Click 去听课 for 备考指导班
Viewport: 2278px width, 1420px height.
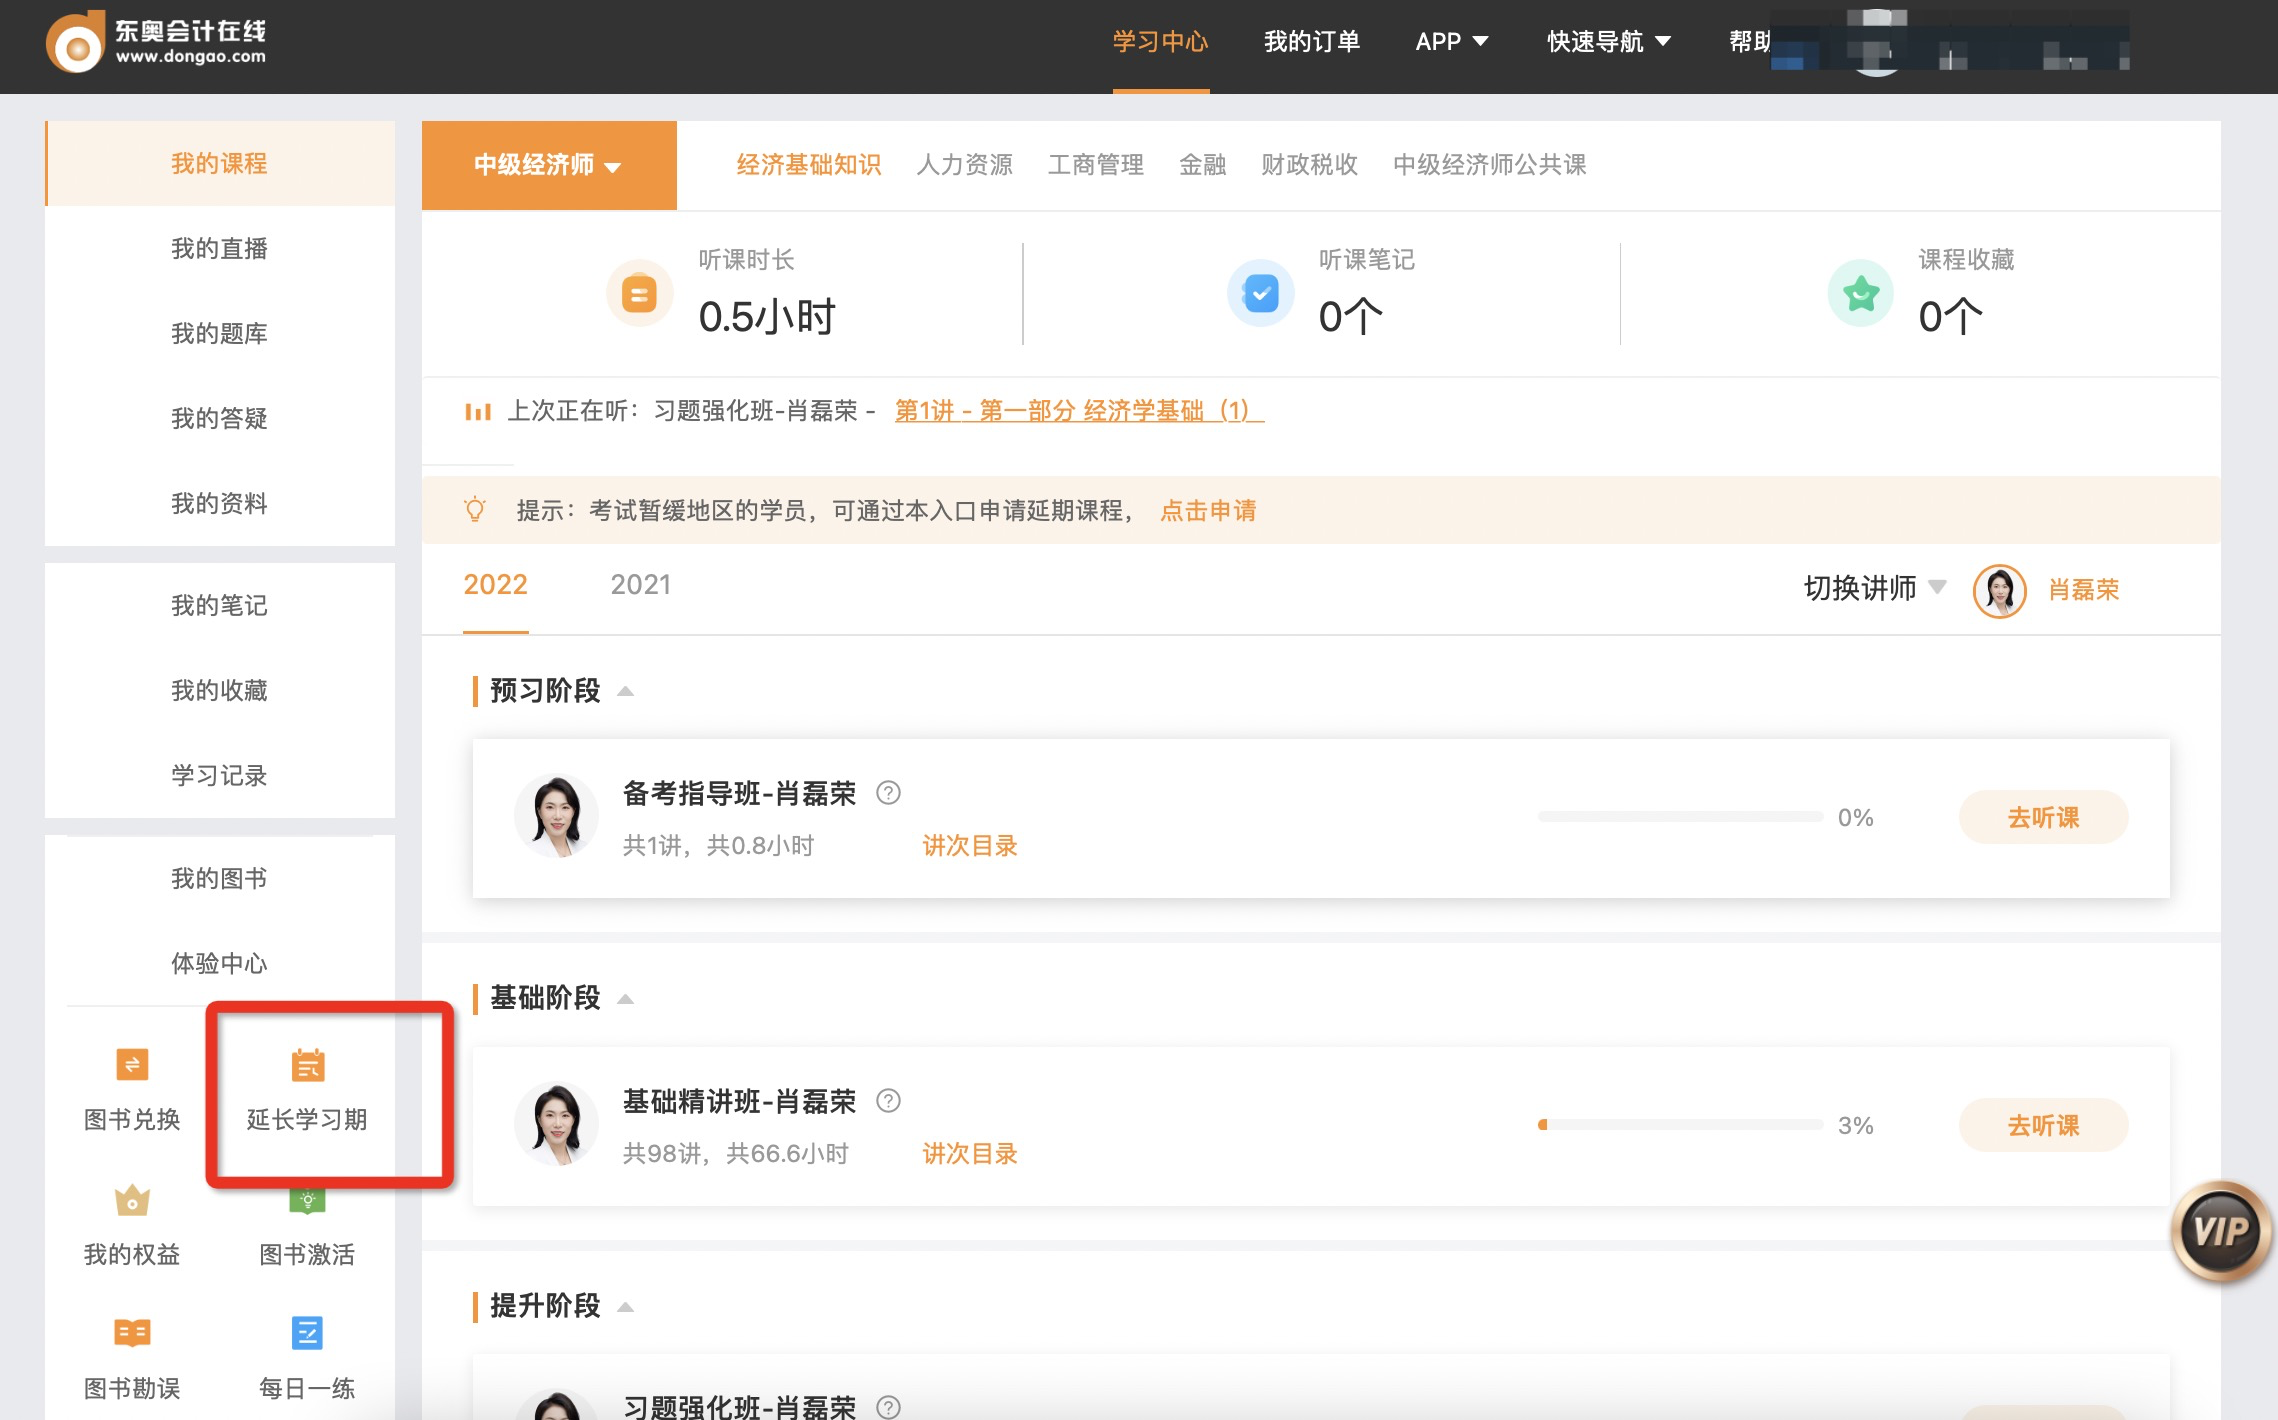click(2043, 817)
